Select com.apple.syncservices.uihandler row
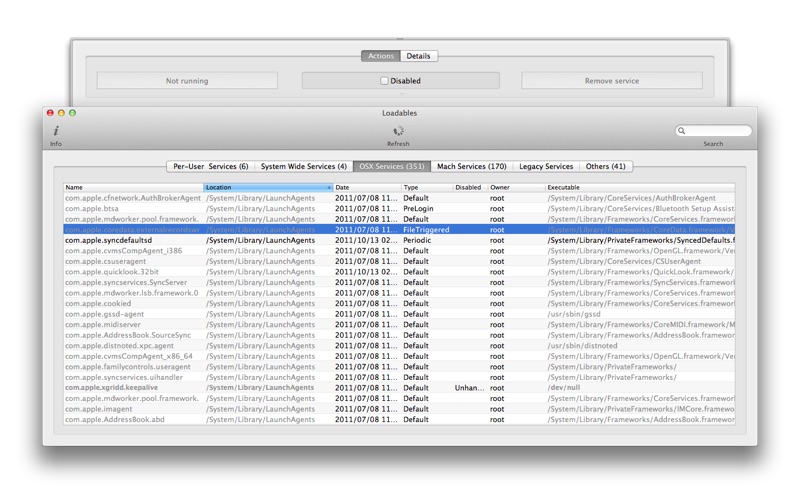Viewport: 800px width, 500px height. (399, 378)
